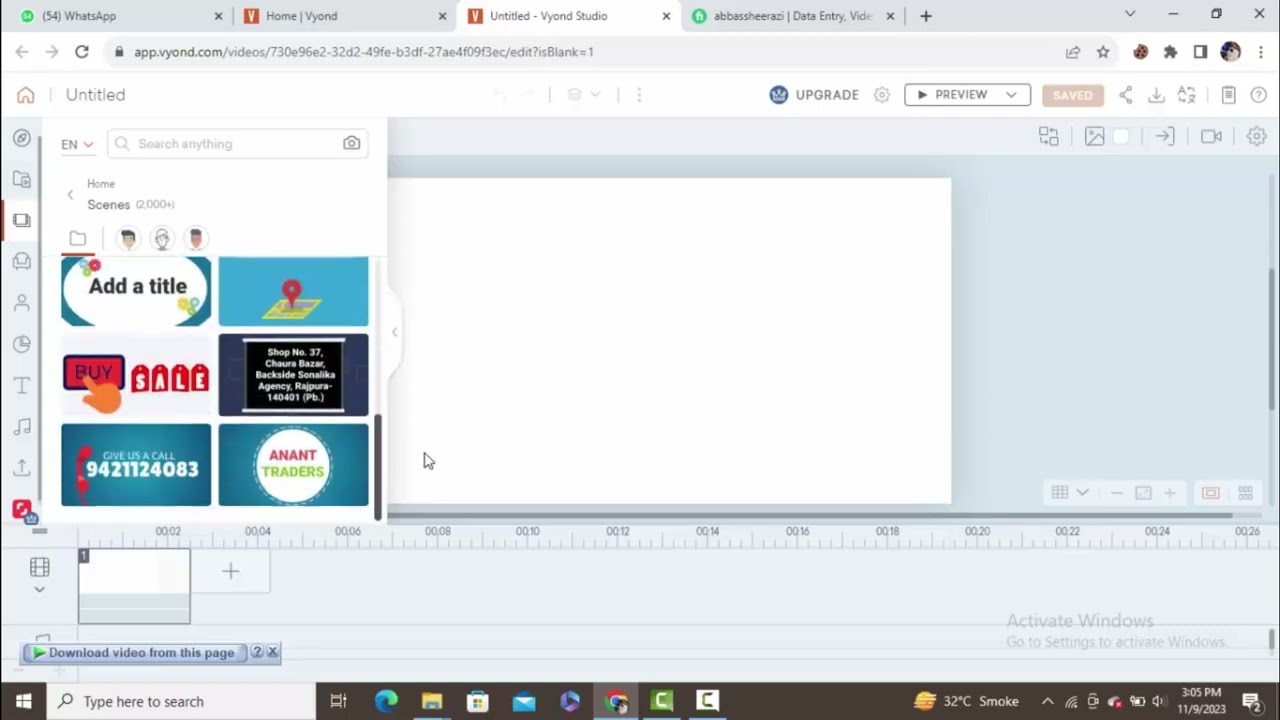1280x720 pixels.
Task: Open scene settings gear icon
Action: [x=1257, y=137]
